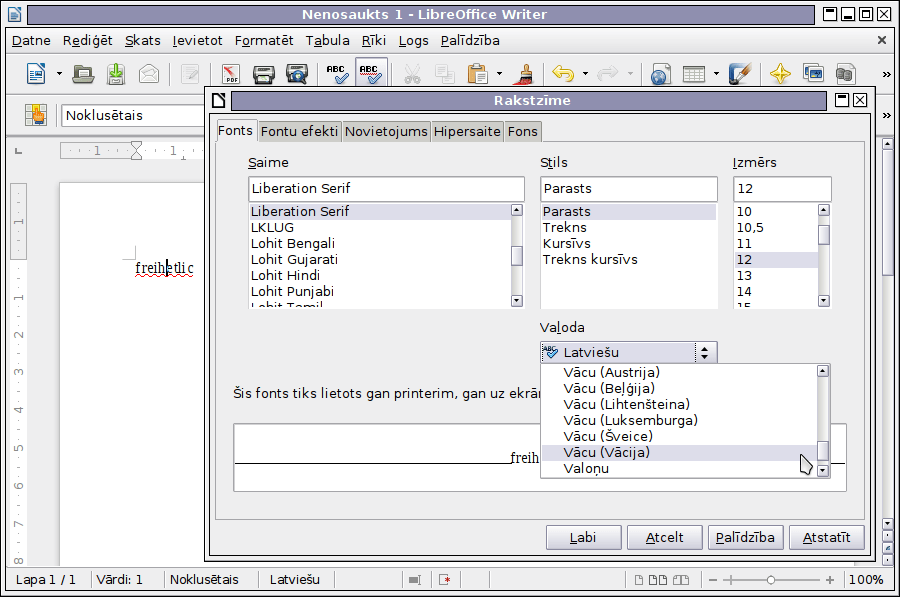Click the New document icon
This screenshot has height=597, width=900.
(36, 73)
